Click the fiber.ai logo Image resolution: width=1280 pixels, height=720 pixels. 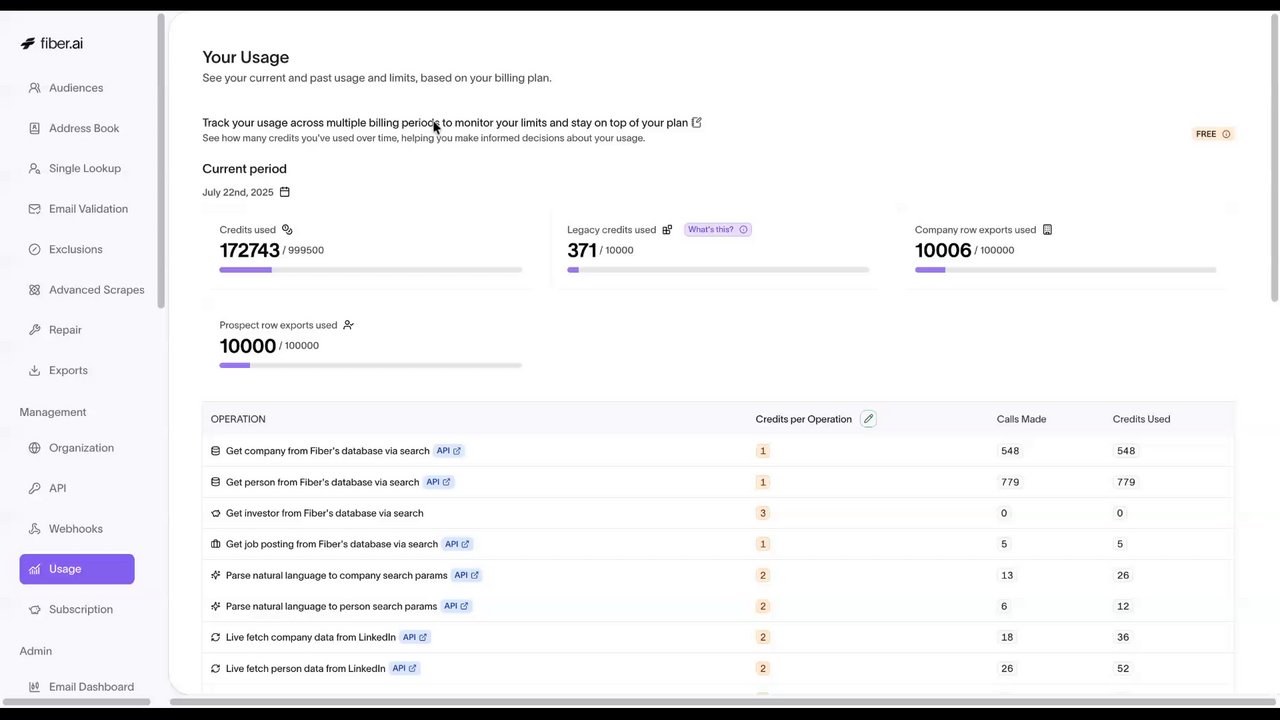pyautogui.click(x=52, y=44)
